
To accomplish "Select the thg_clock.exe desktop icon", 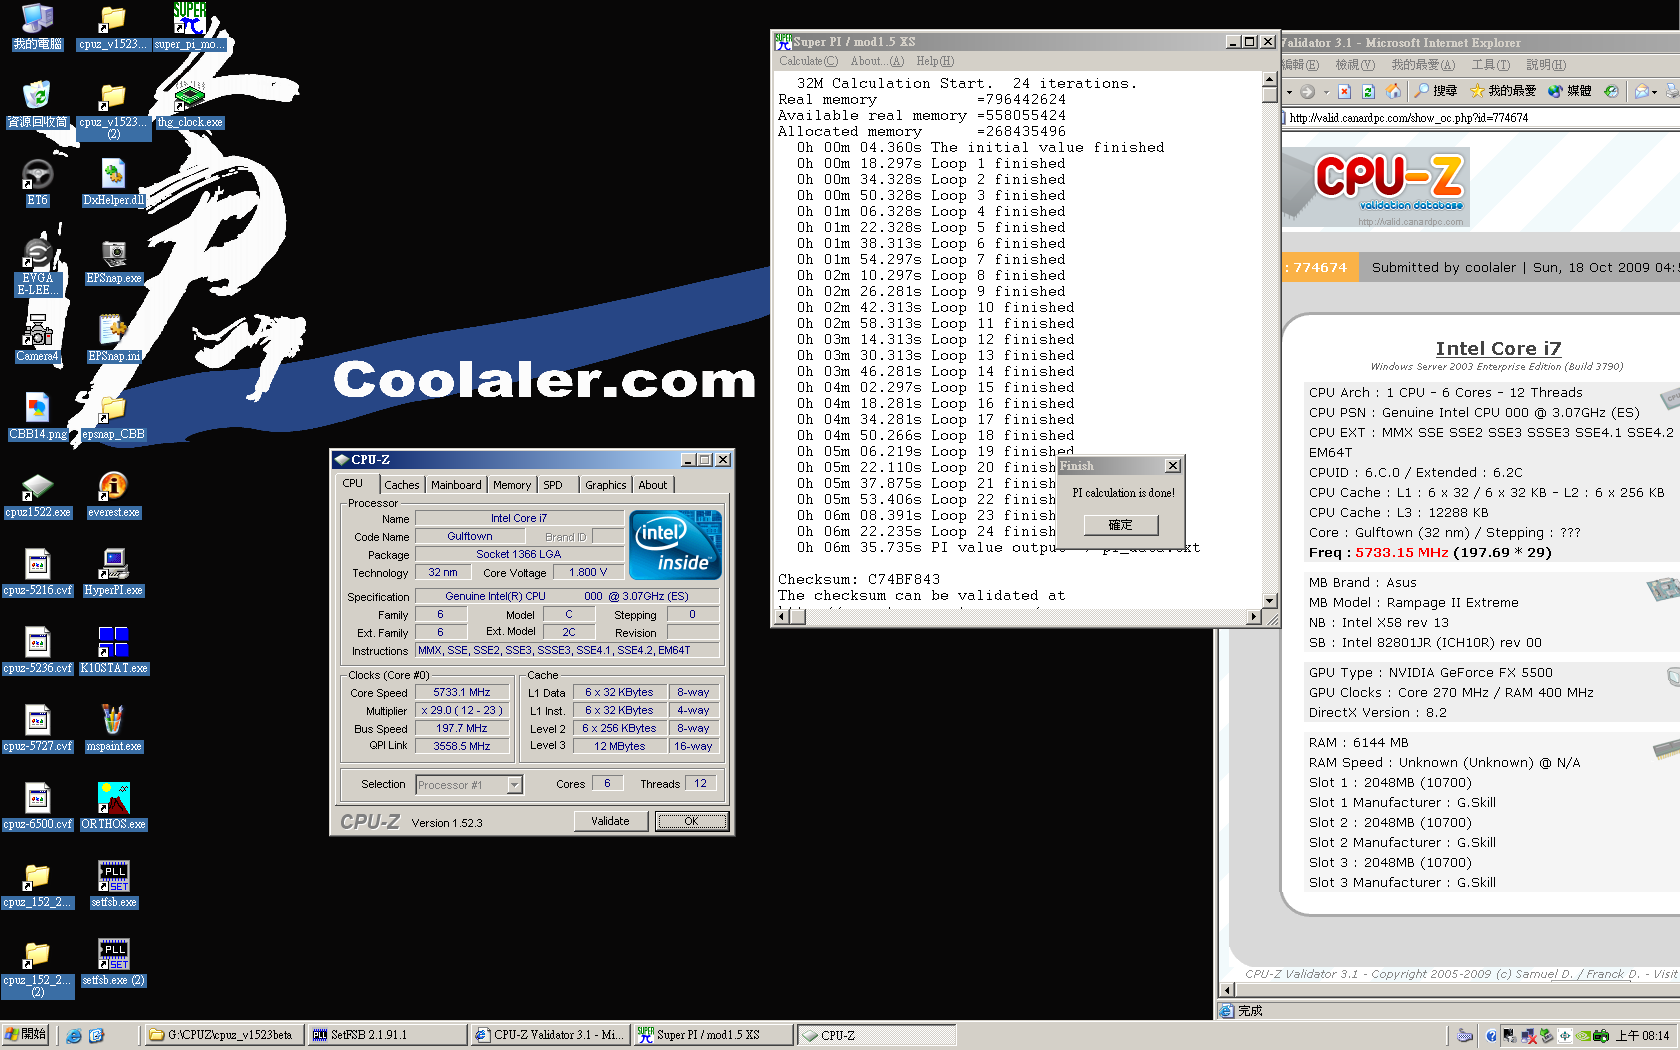I will pos(190,104).
